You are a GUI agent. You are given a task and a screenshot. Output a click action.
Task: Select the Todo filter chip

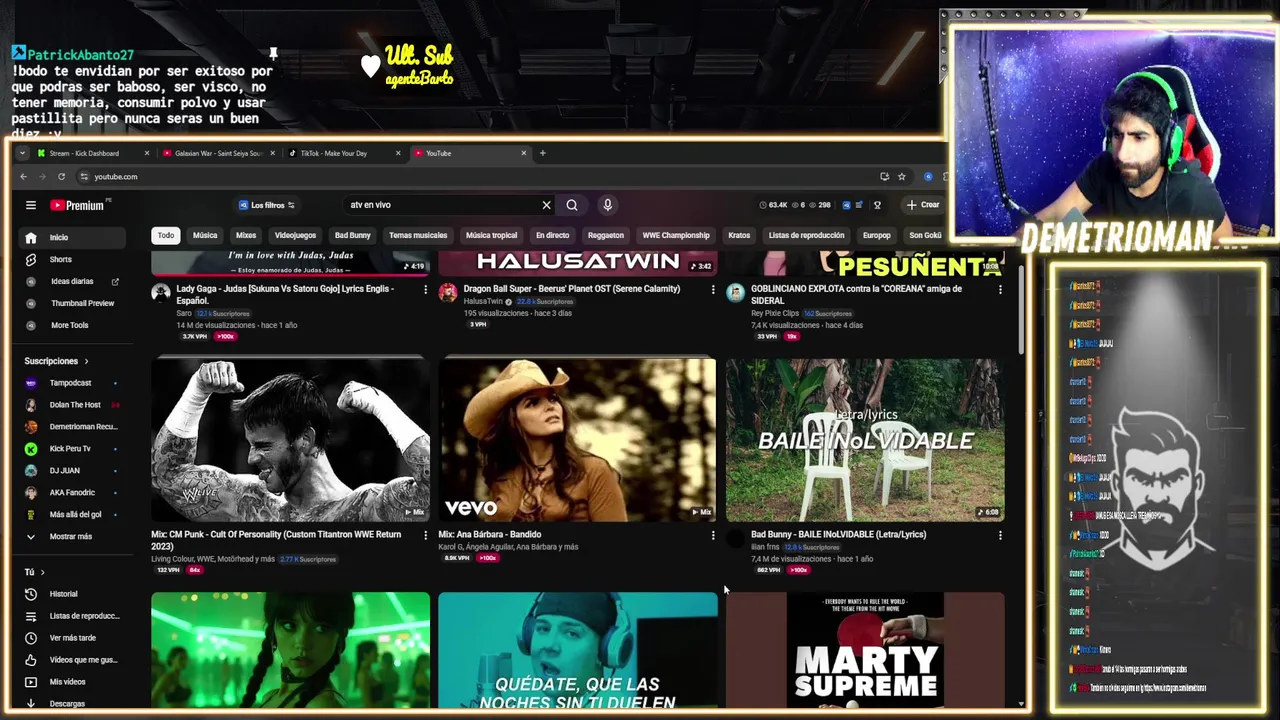[x=166, y=236]
